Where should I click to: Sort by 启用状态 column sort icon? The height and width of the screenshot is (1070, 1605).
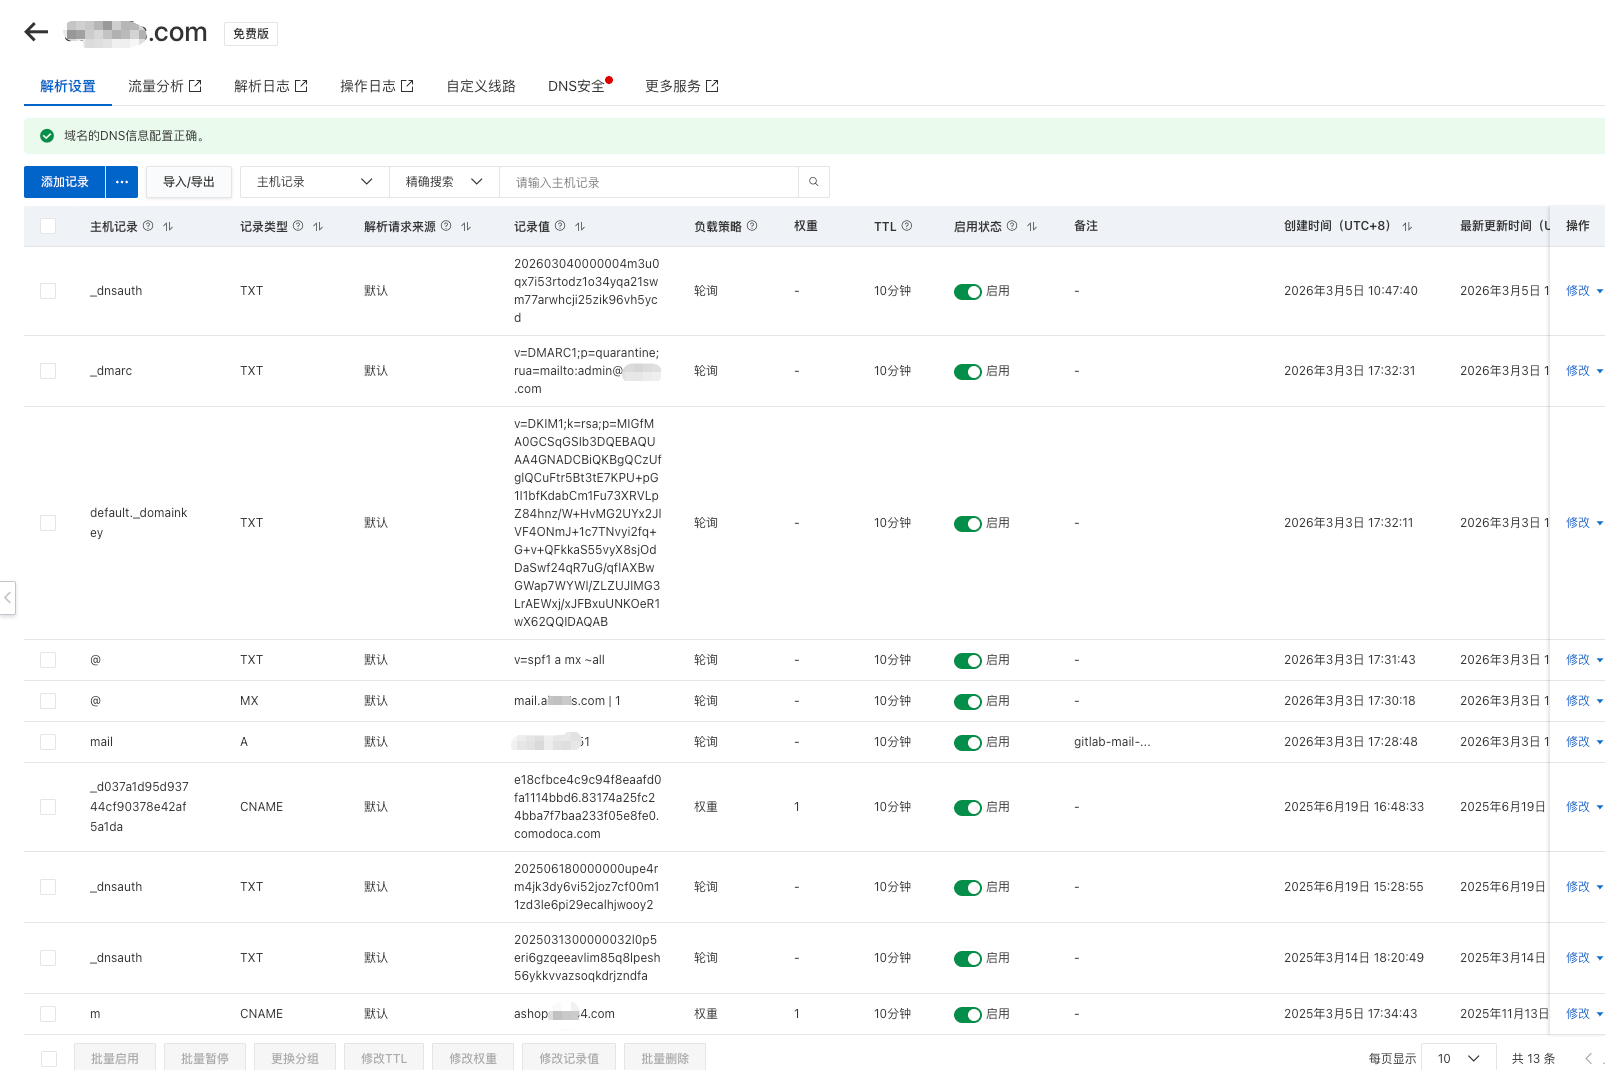point(1032,227)
